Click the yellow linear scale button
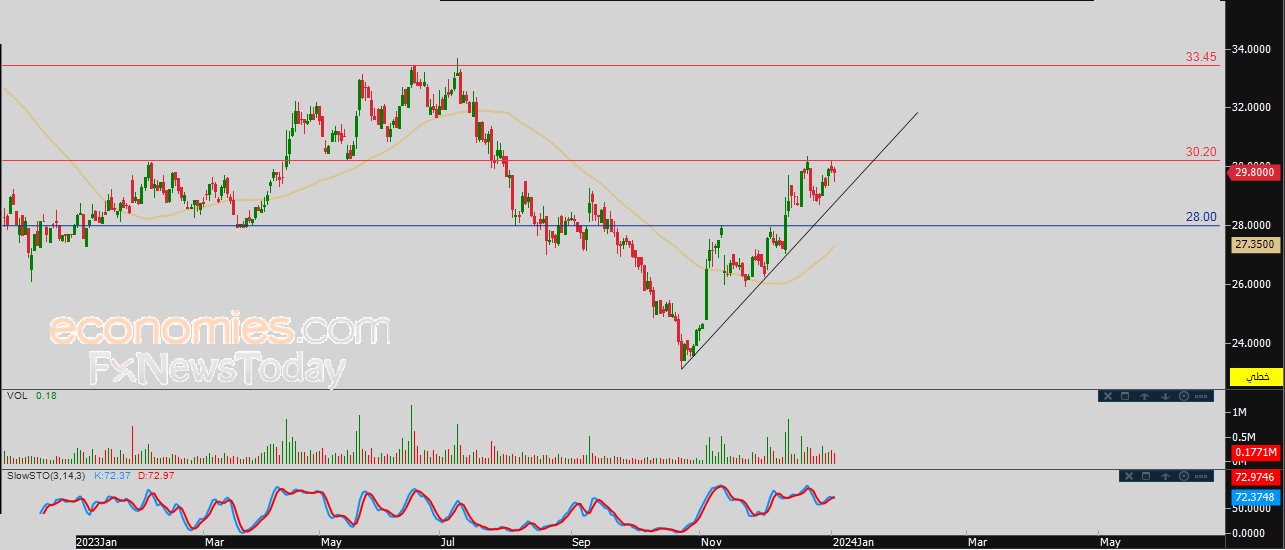Screen dimensions: 1285x550 [x=1257, y=377]
